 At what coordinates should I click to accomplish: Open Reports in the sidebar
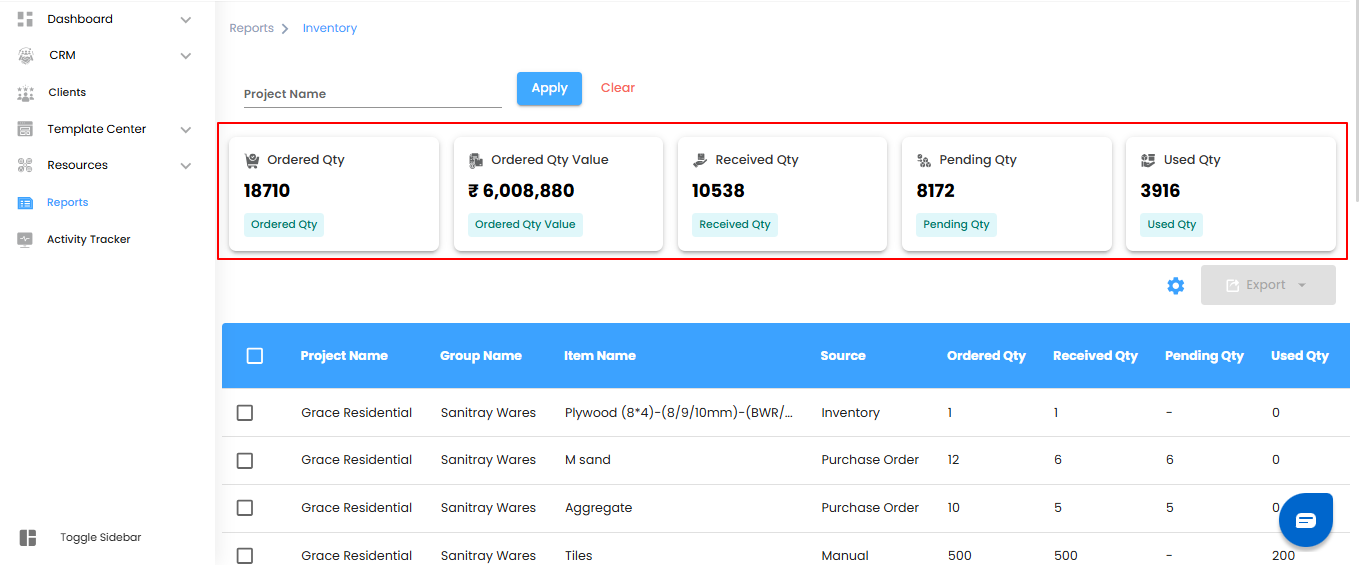(x=67, y=203)
